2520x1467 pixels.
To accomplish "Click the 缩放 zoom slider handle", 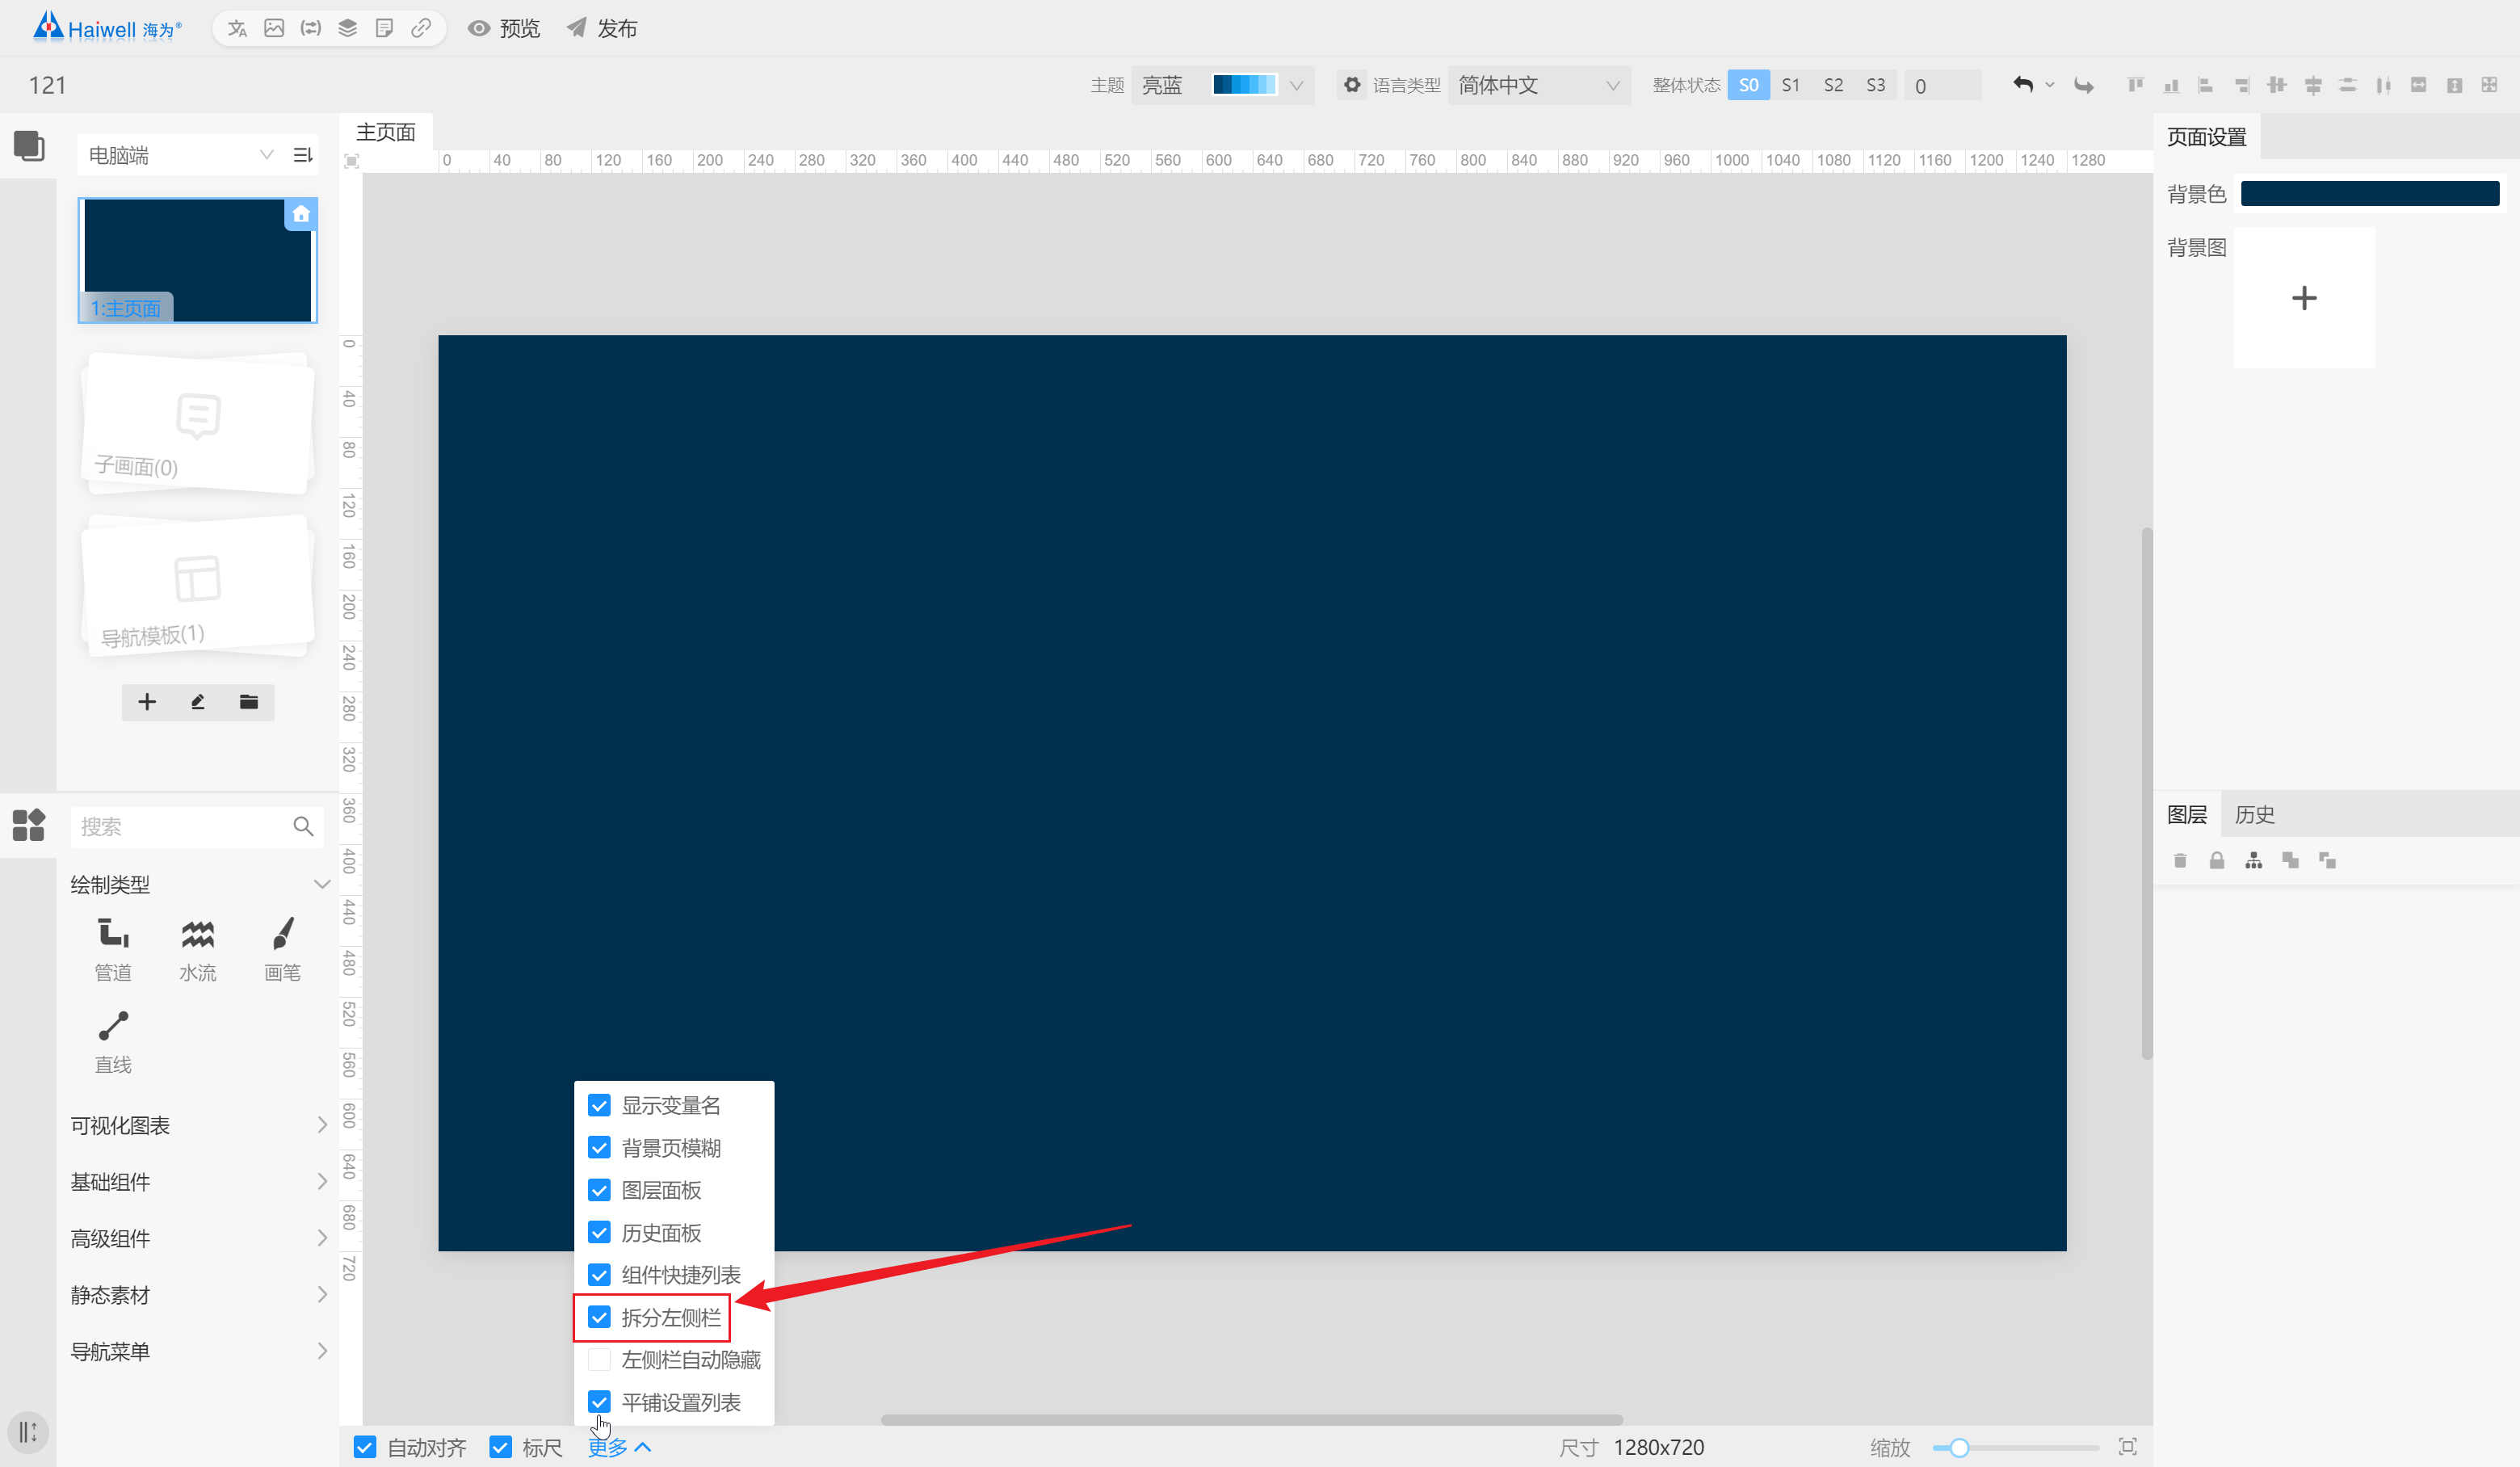I will [1959, 1447].
